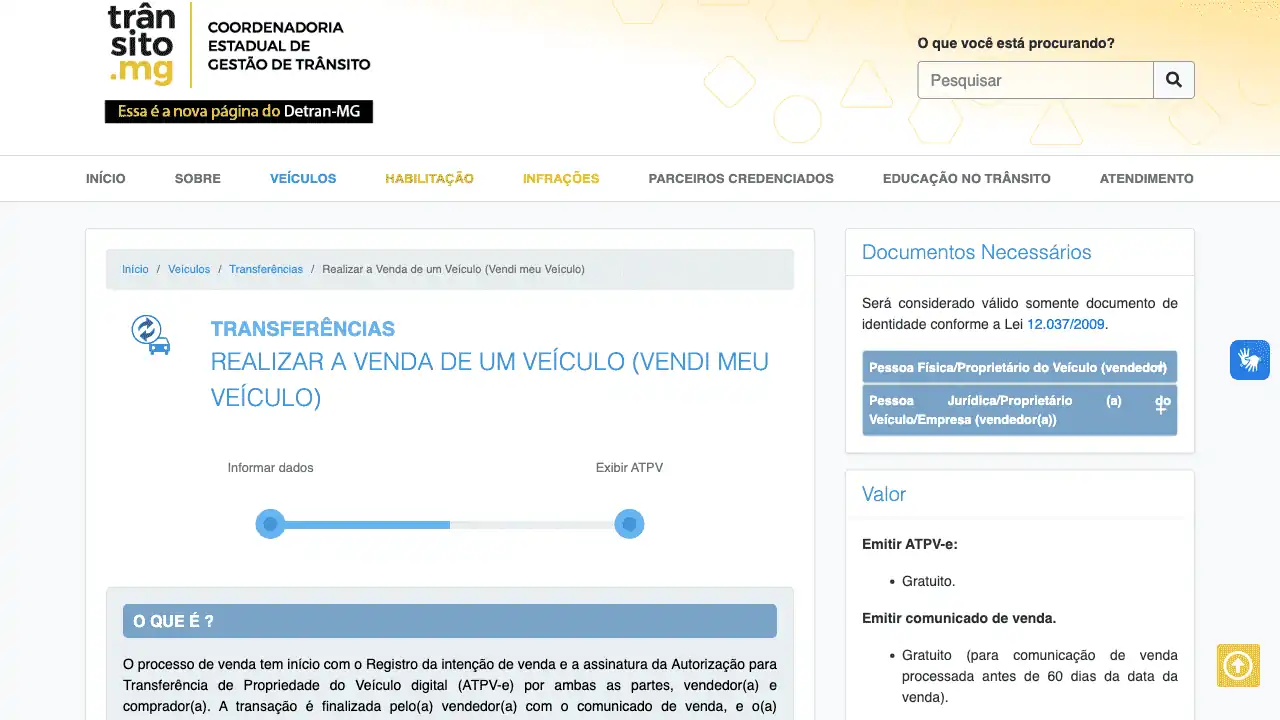Click the Início breadcrumb link
The image size is (1280, 720).
point(135,269)
